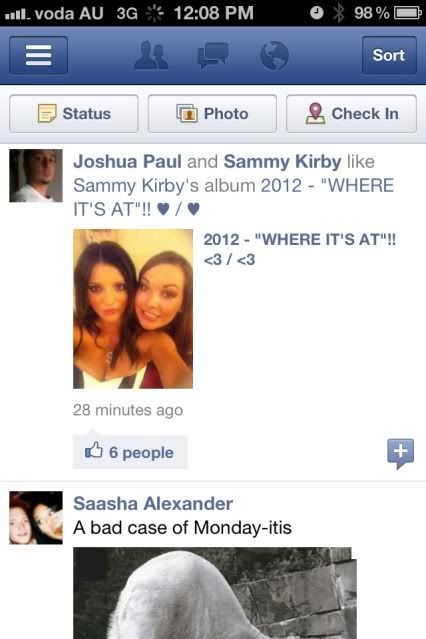Open friend requests icon

pyautogui.click(x=151, y=55)
